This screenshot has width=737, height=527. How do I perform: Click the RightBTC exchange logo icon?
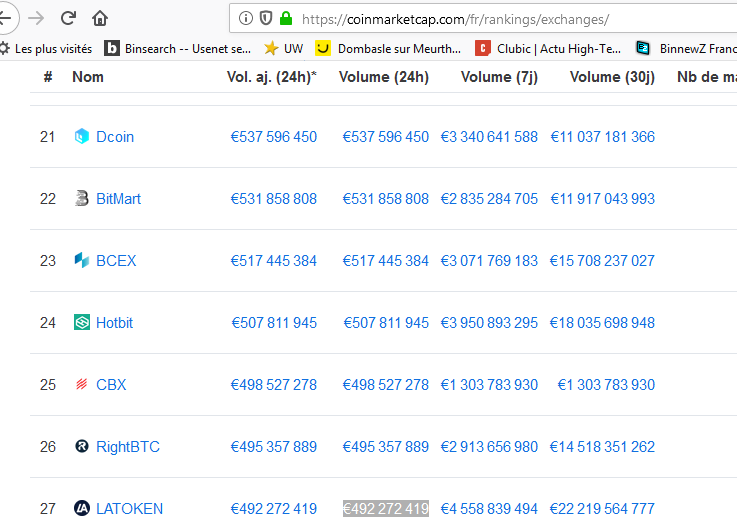[x=82, y=446]
